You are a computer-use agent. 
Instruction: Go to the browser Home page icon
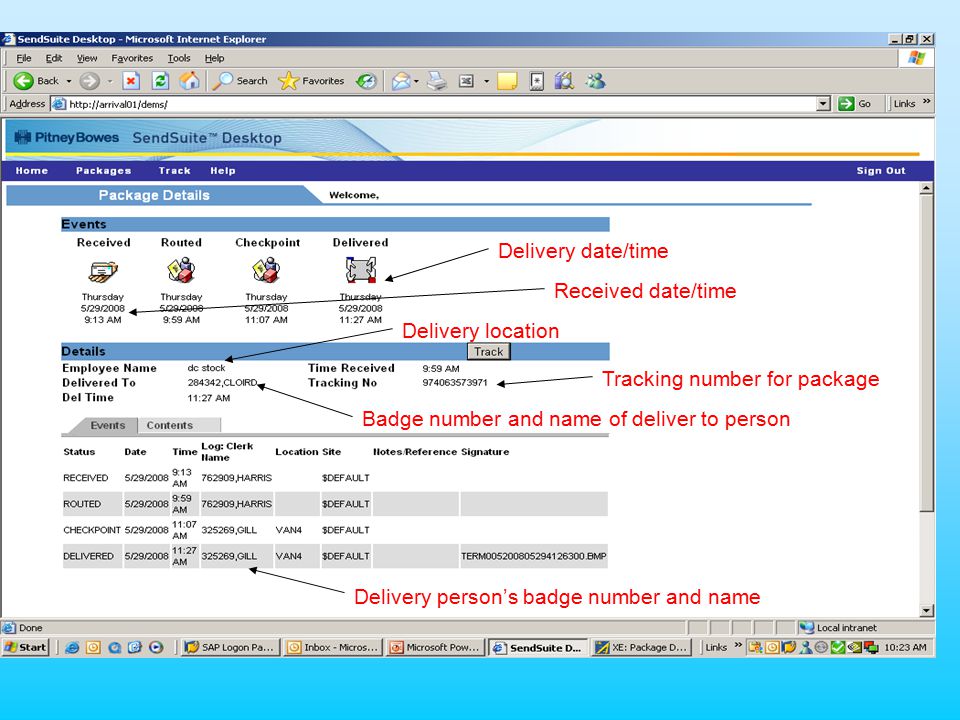tap(190, 81)
